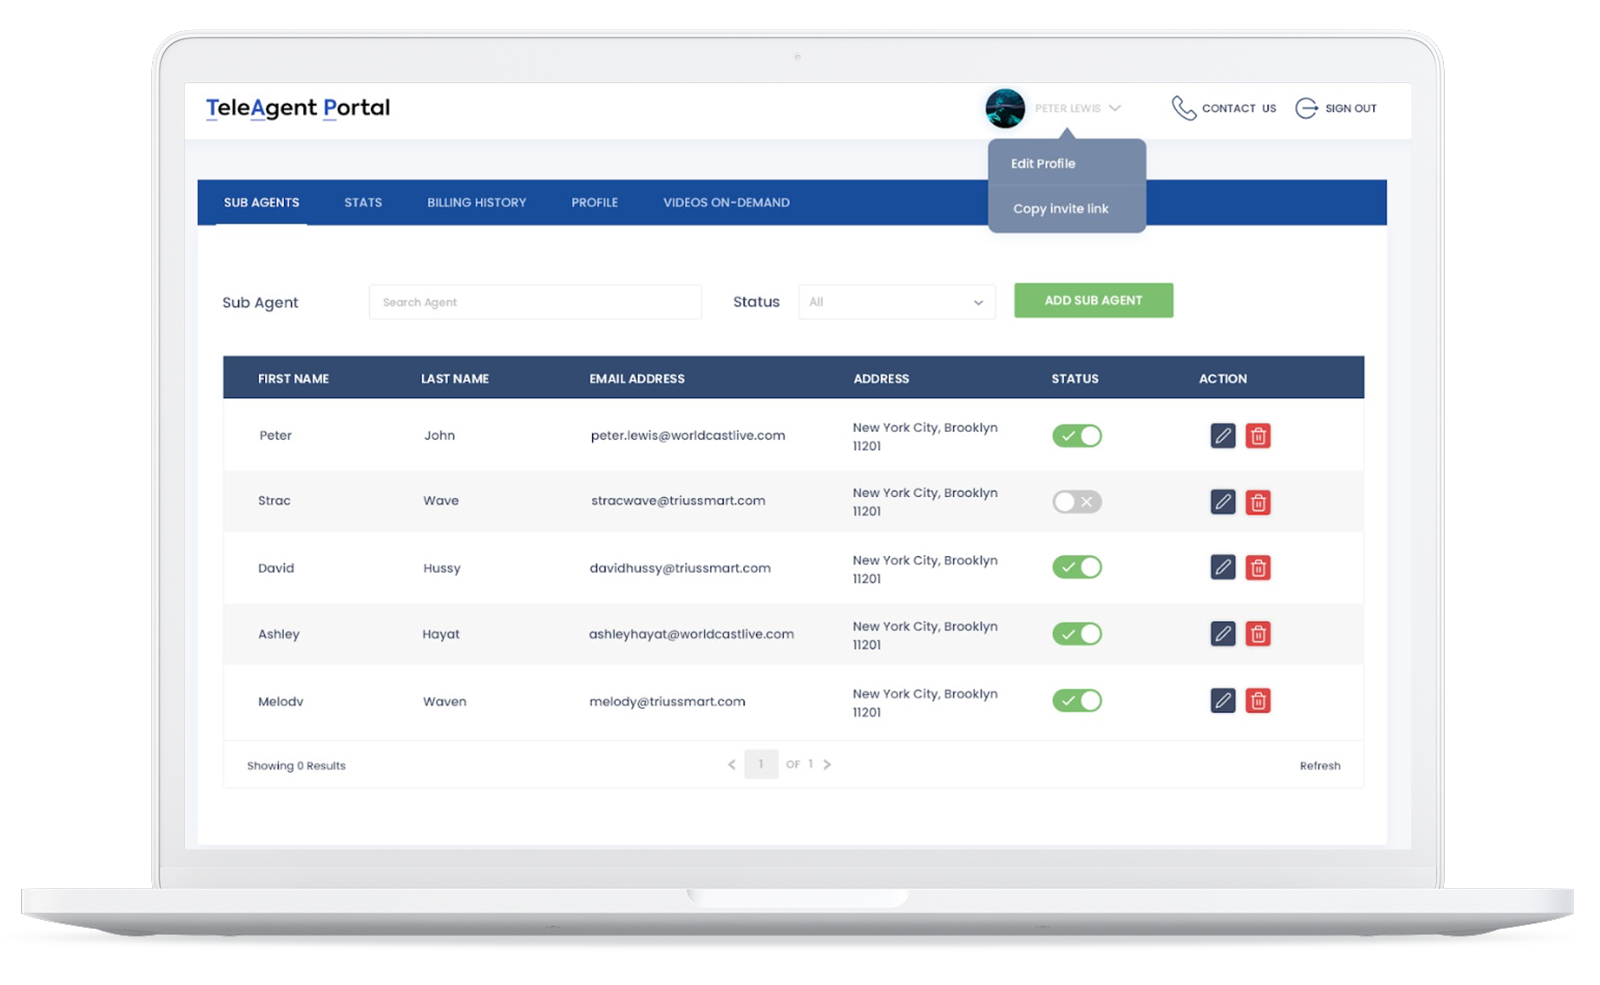Click the Contact Us phone icon

(x=1183, y=108)
